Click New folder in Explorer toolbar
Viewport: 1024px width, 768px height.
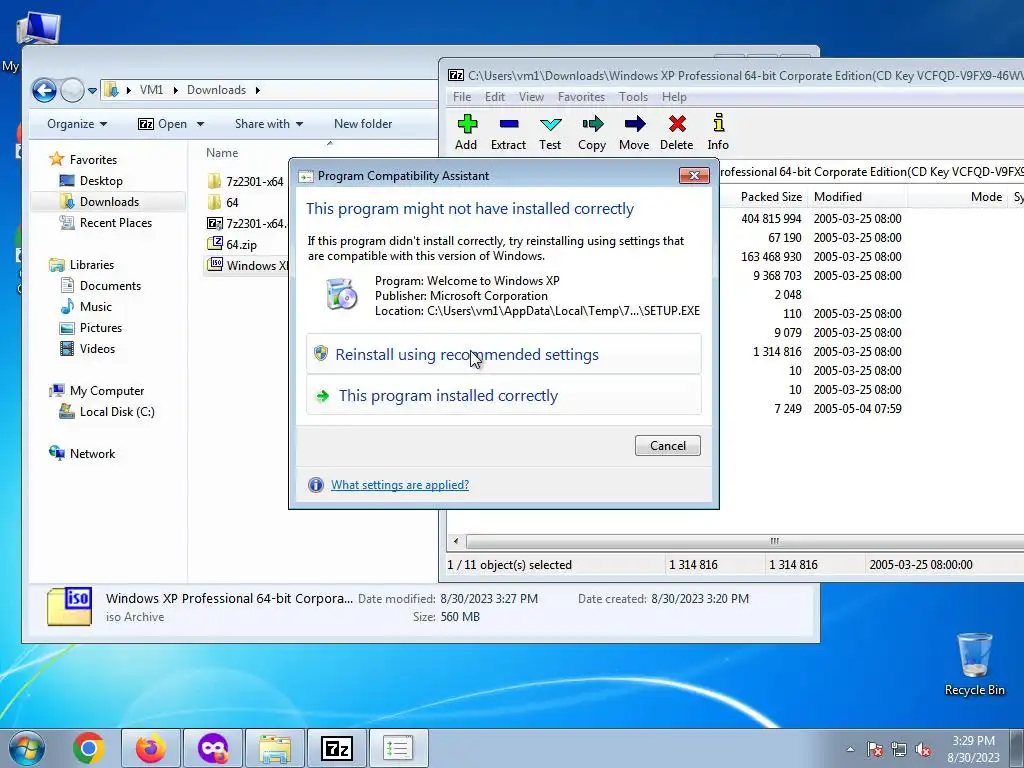point(363,123)
